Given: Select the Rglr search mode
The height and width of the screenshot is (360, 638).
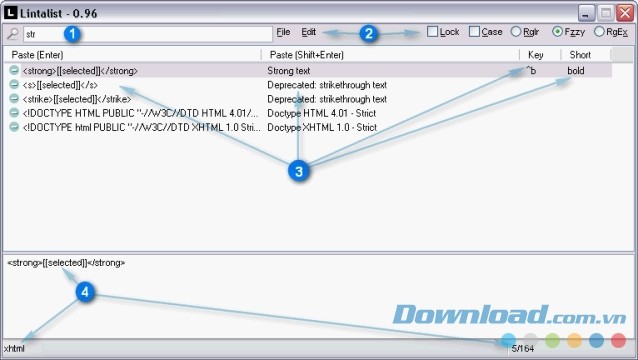Looking at the screenshot, I should pos(516,31).
